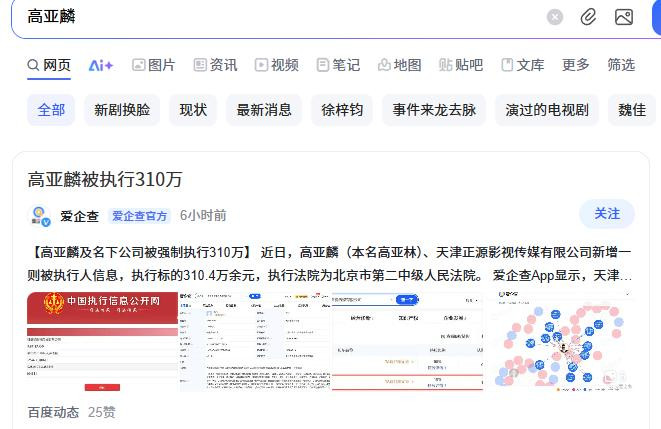Choose the 事件来龙去脉 suggestion chip

434,110
